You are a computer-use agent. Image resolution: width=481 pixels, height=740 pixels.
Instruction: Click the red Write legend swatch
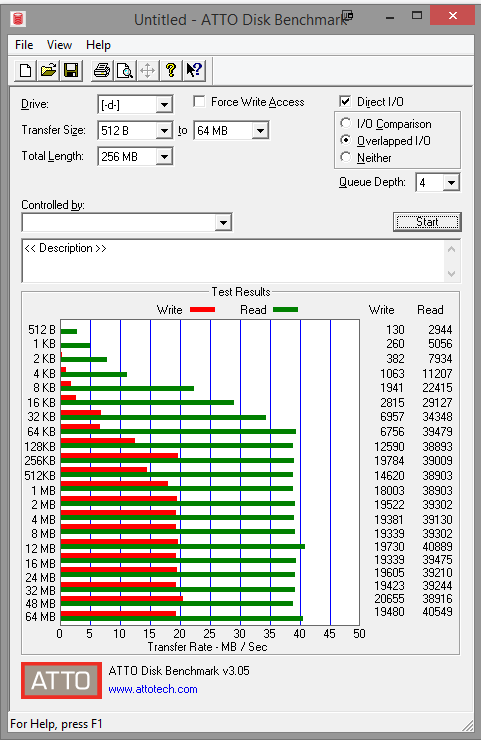click(x=203, y=310)
